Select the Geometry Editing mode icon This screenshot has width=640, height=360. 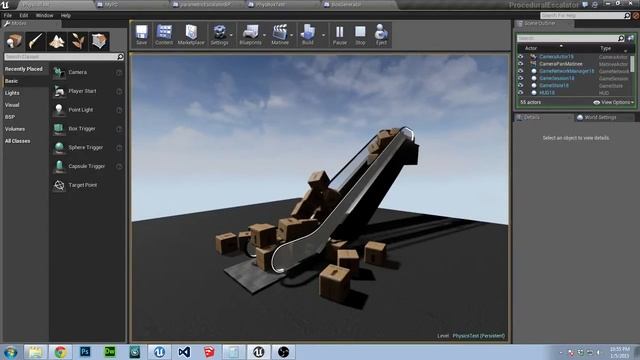click(x=99, y=41)
